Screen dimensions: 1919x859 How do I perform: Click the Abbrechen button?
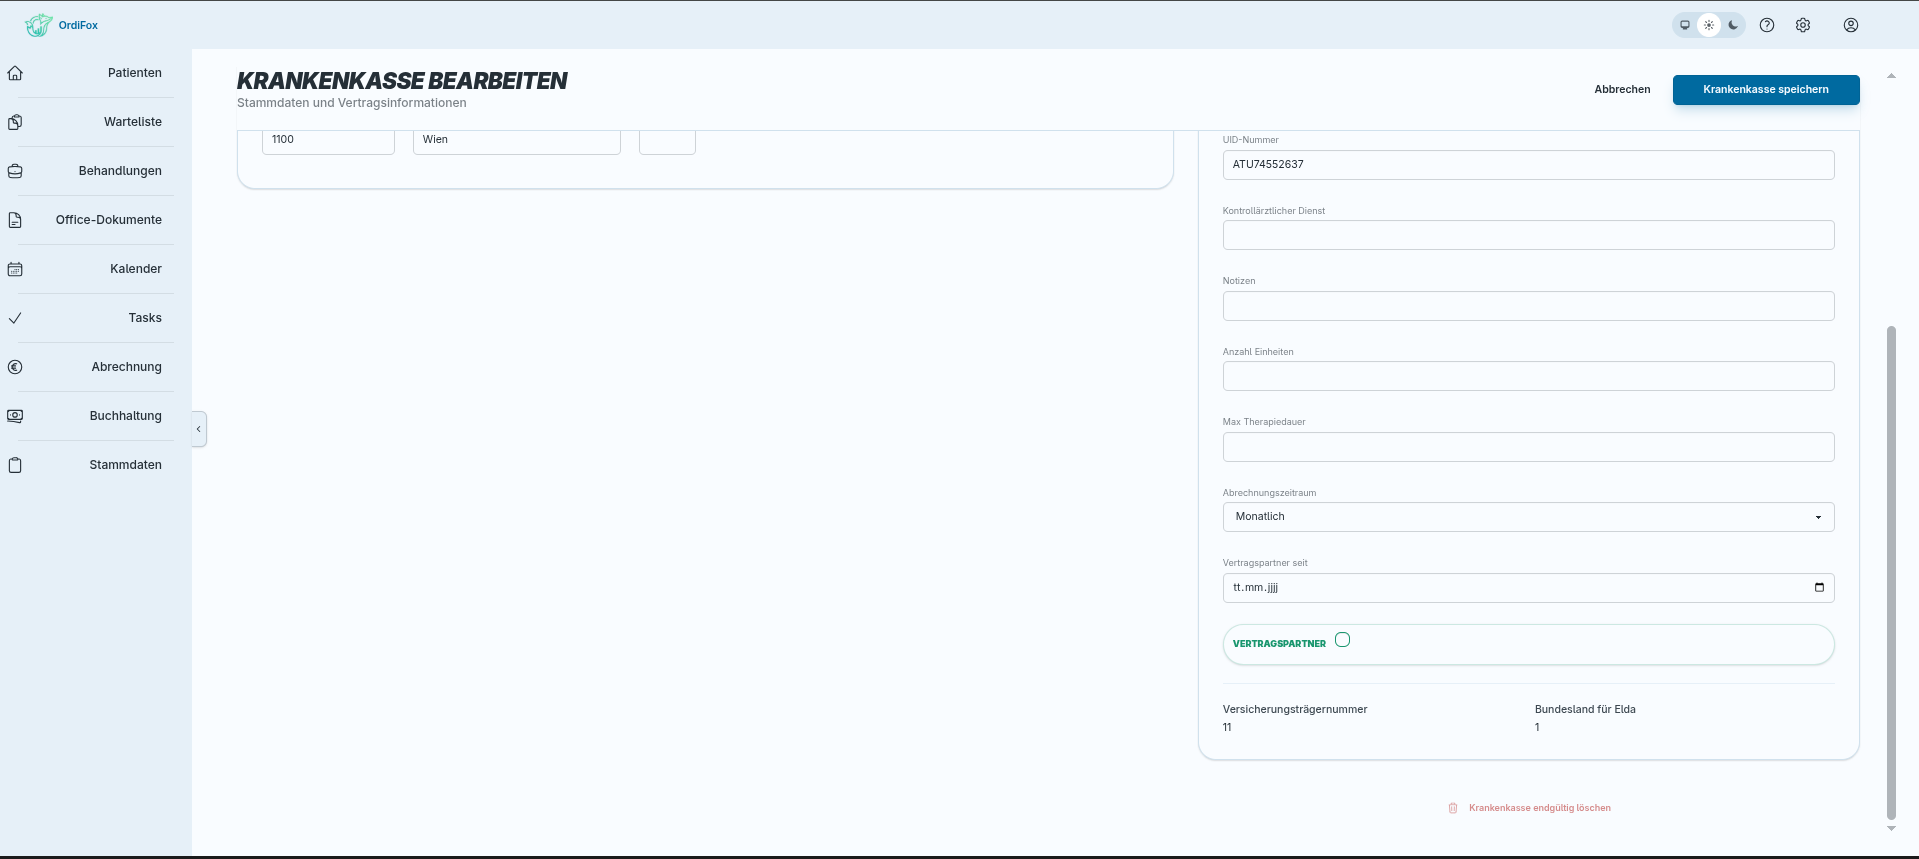pyautogui.click(x=1622, y=89)
